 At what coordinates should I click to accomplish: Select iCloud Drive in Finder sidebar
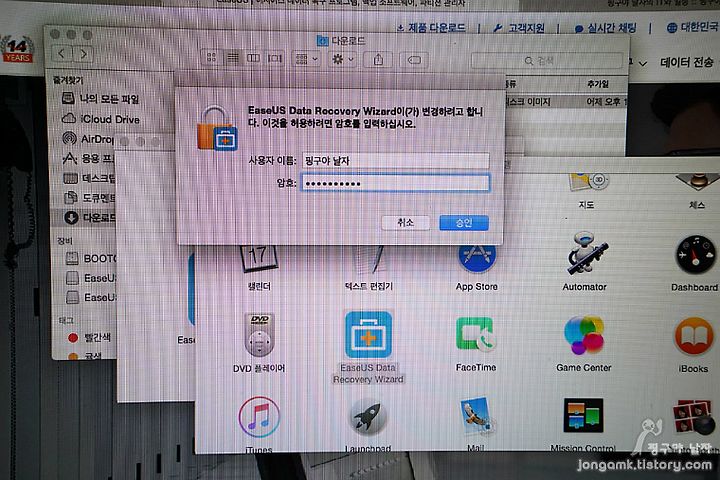click(101, 119)
